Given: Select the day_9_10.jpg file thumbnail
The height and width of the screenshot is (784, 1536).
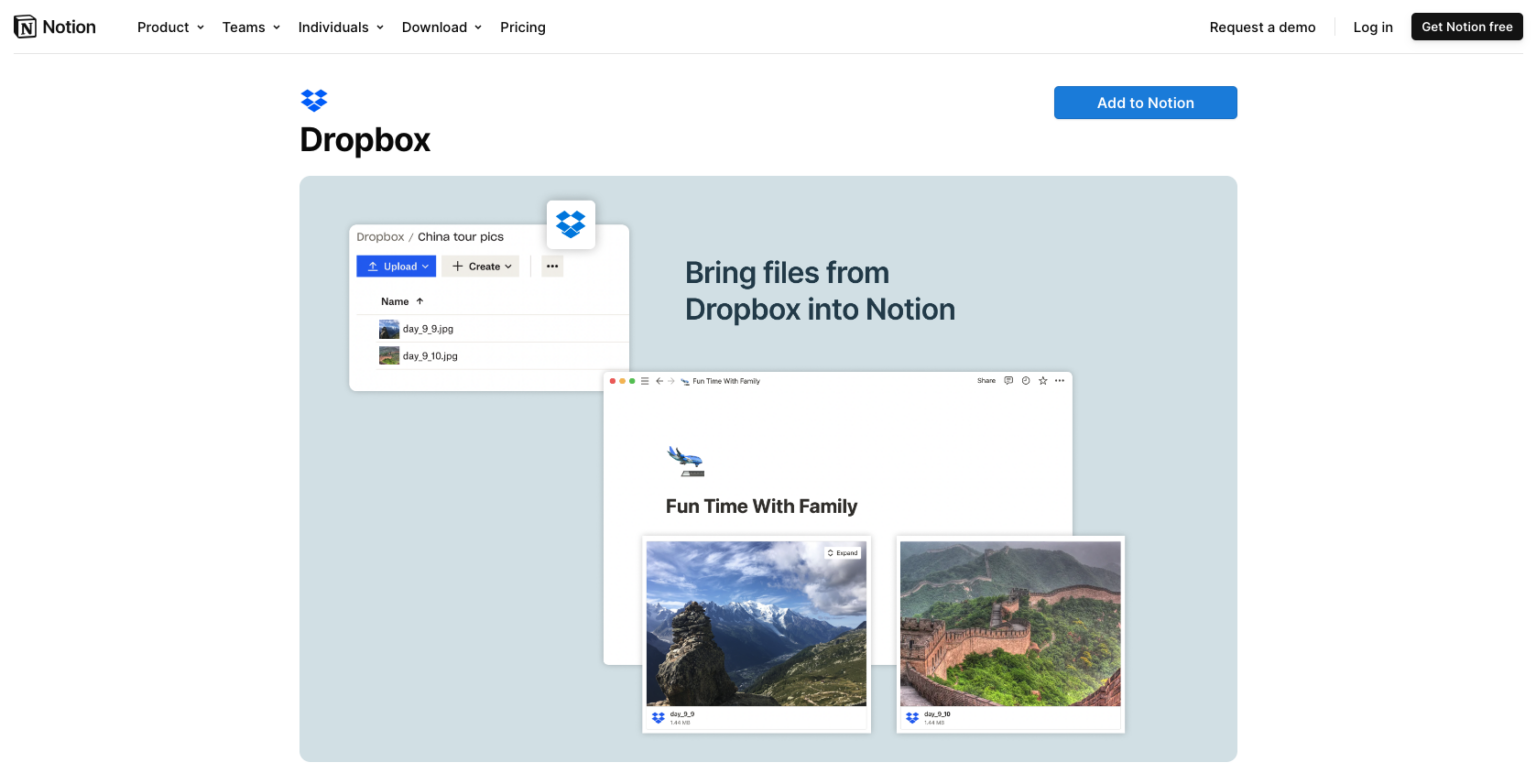Looking at the screenshot, I should (x=389, y=355).
